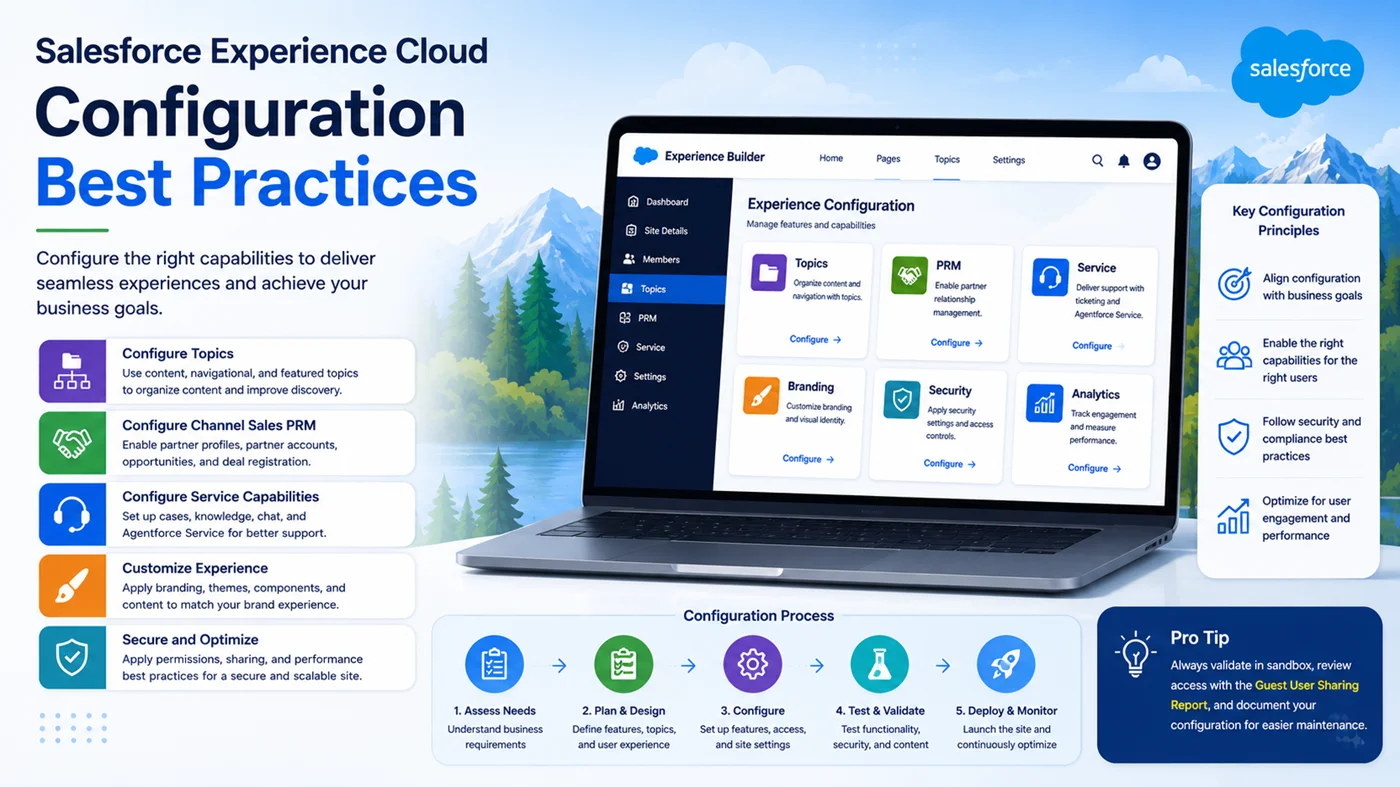This screenshot has width=1400, height=787.
Task: Click Configure link on the Topics card
Action: [x=815, y=339]
